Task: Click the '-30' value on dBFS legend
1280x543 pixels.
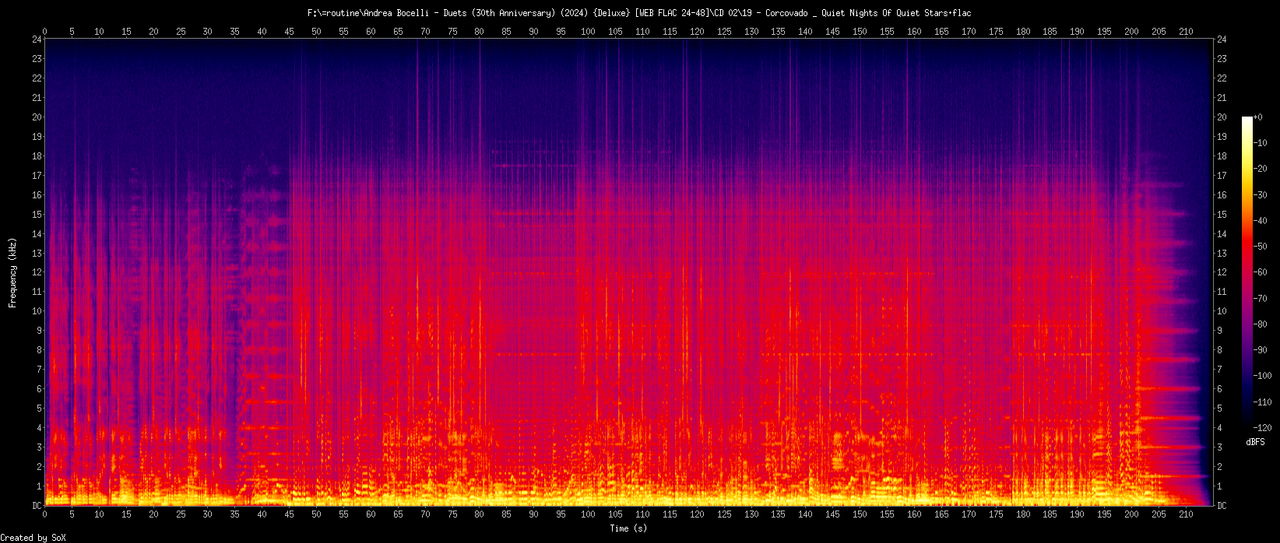Action: (x=1260, y=194)
